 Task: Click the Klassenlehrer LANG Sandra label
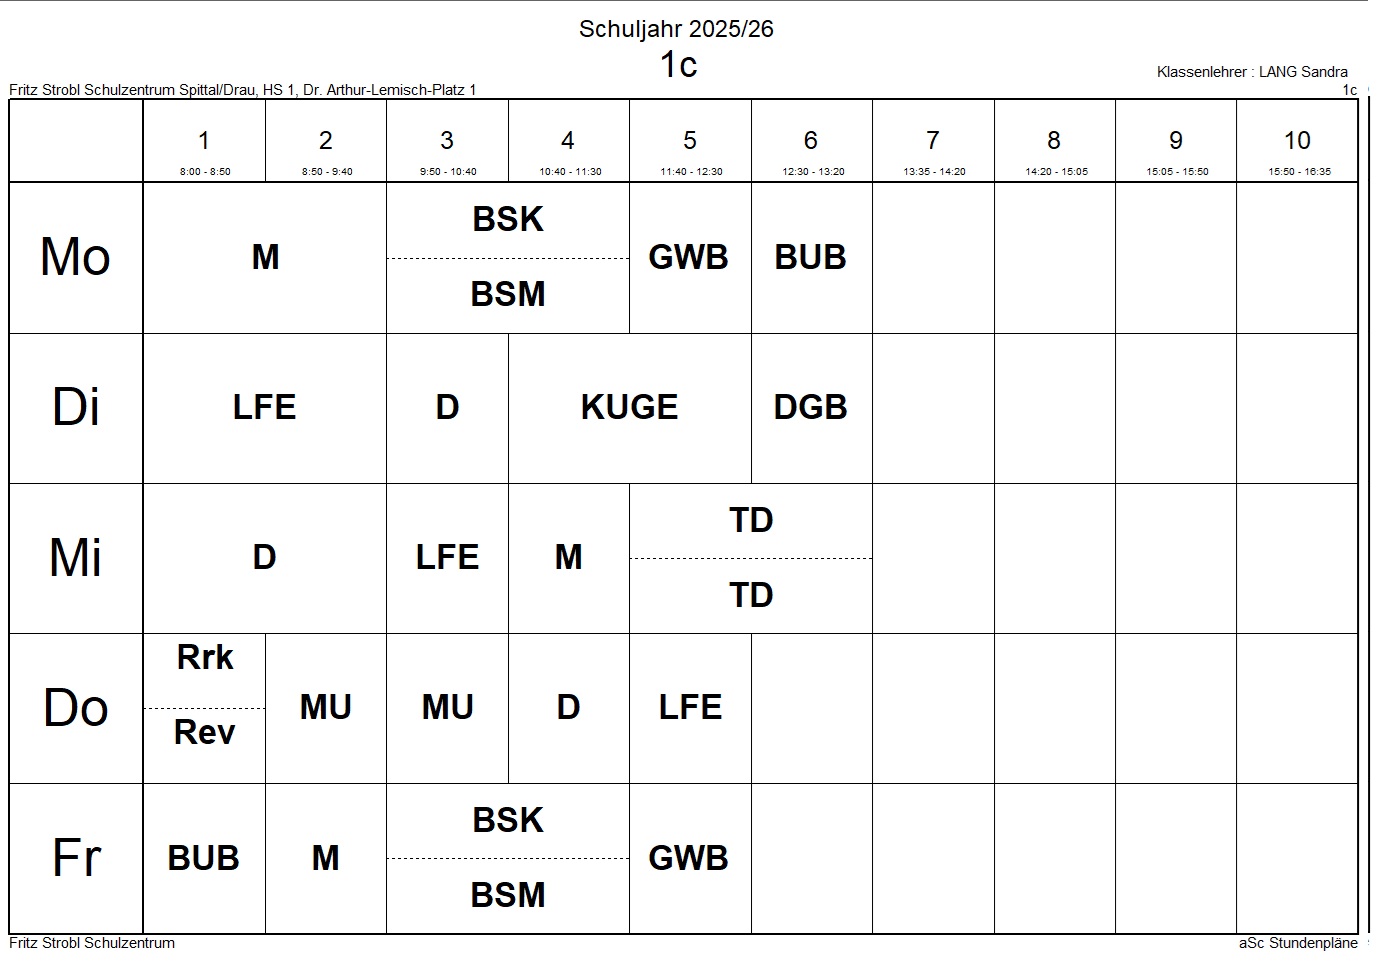tap(1252, 72)
